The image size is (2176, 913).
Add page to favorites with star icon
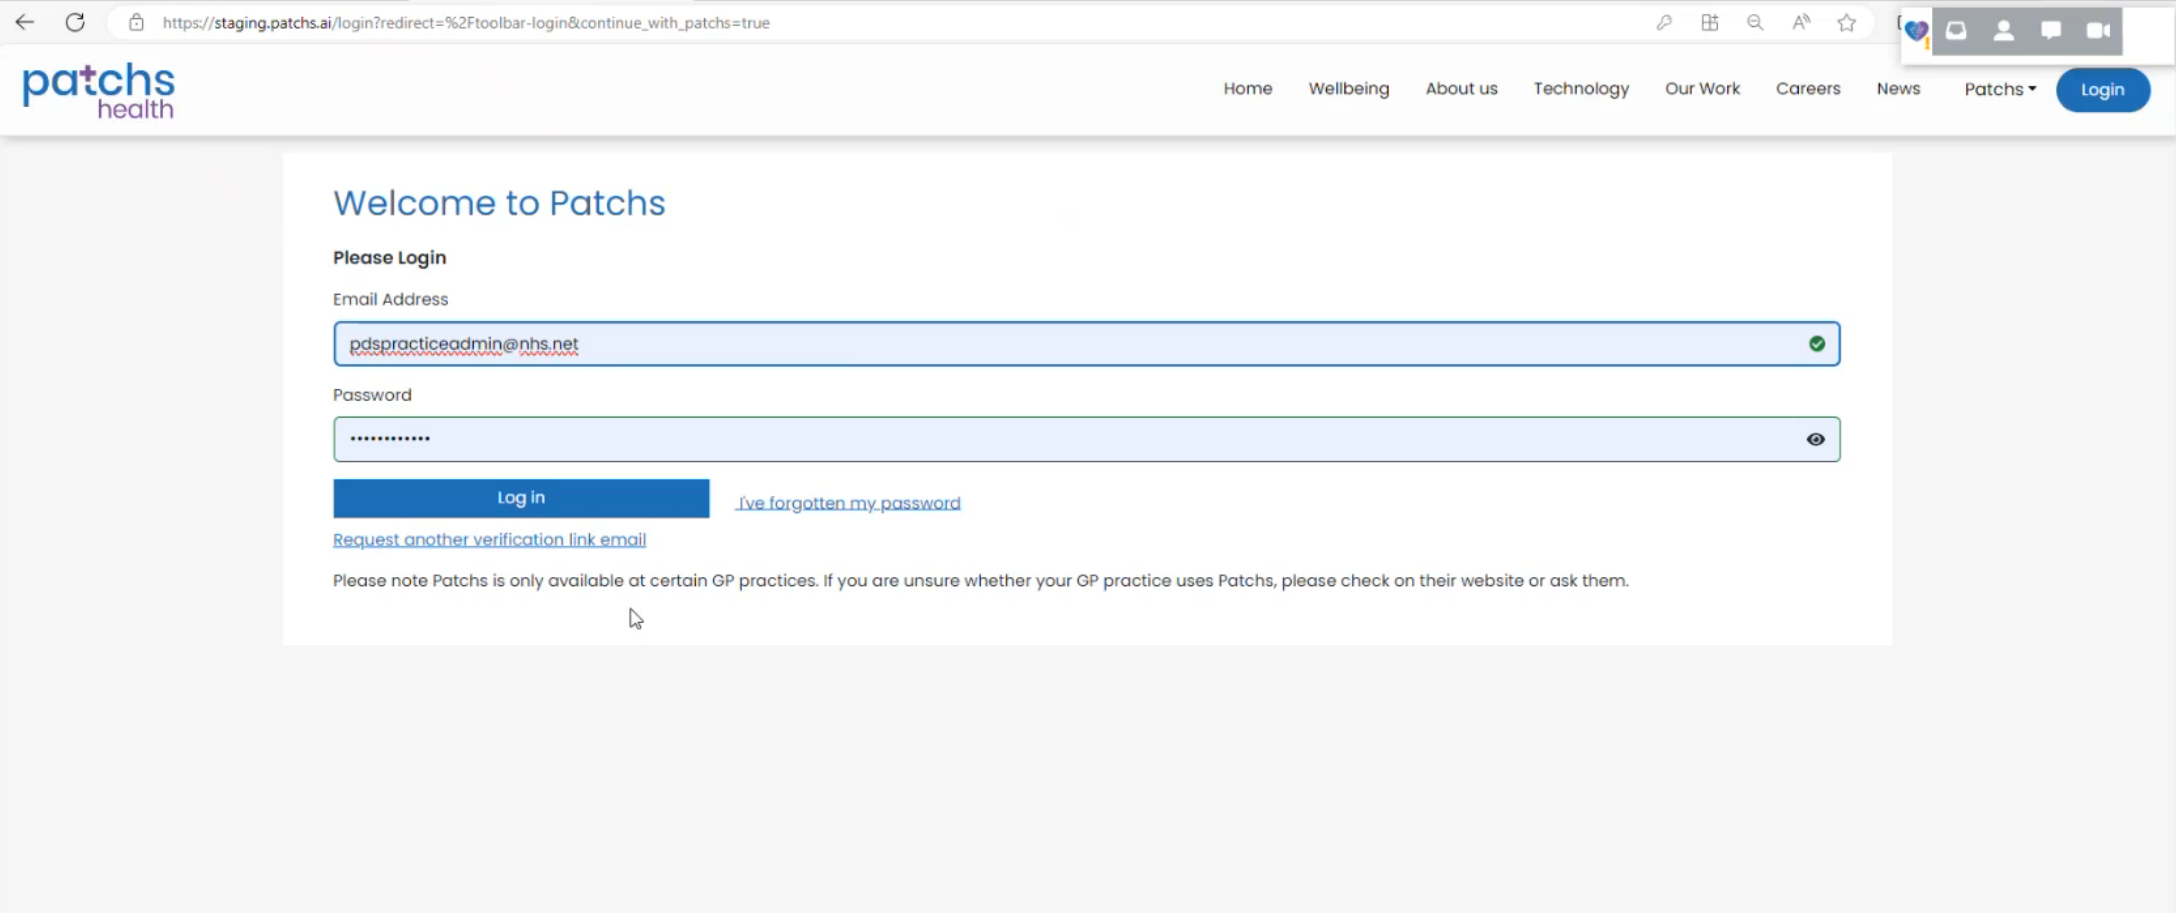click(1847, 22)
